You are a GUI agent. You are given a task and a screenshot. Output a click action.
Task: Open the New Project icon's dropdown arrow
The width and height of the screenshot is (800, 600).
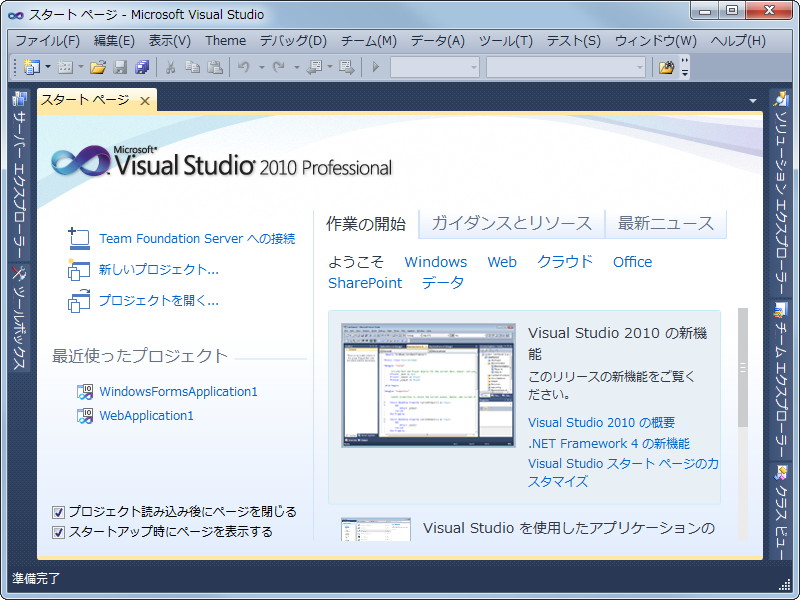[48, 67]
